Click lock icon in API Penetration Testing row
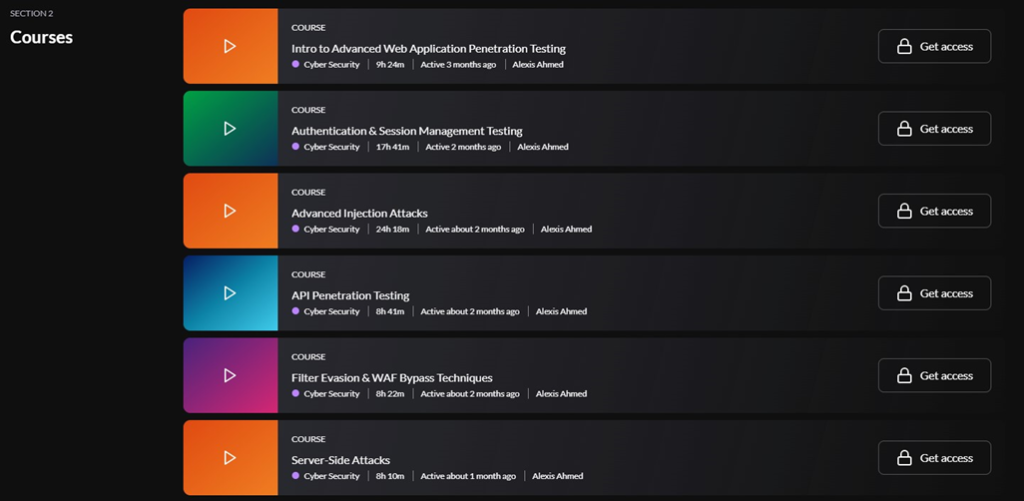Image resolution: width=1024 pixels, height=501 pixels. pos(904,293)
